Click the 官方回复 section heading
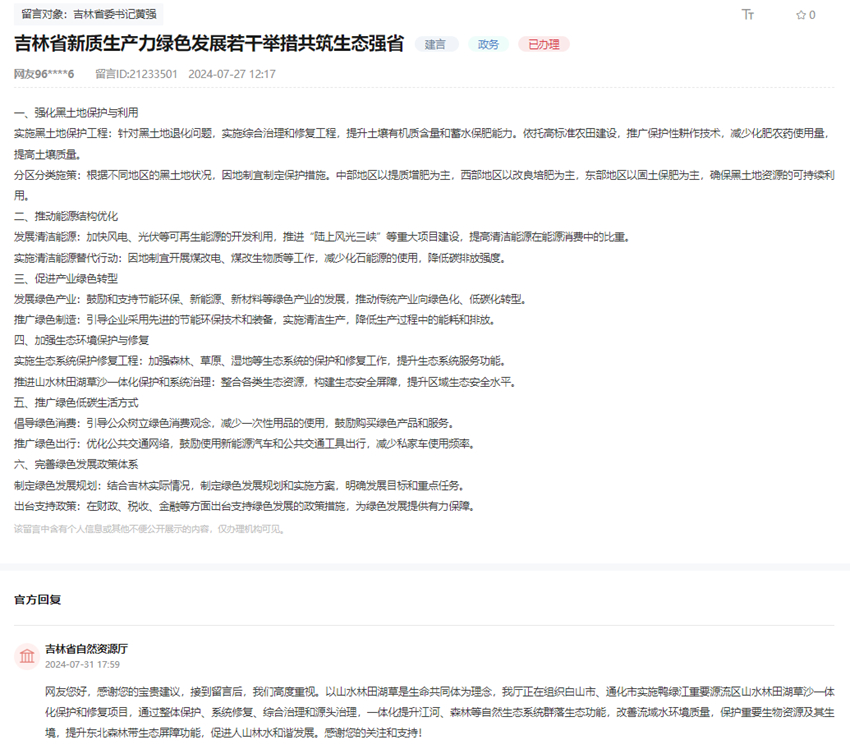Screen dimensions: 850x749 coord(38,600)
